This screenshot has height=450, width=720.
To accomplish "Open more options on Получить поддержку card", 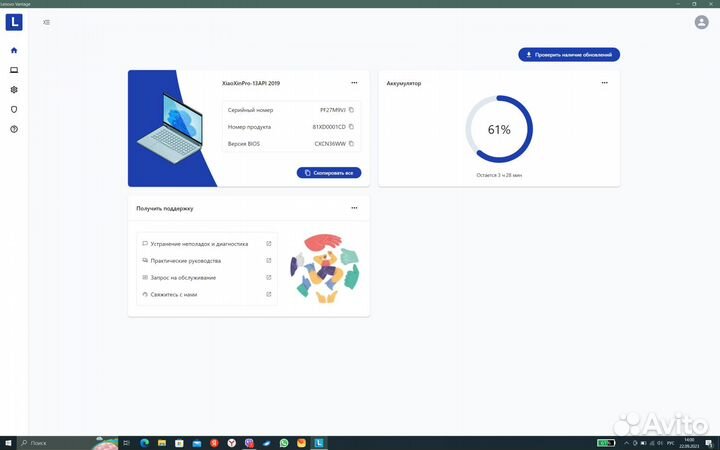I will tap(354, 208).
